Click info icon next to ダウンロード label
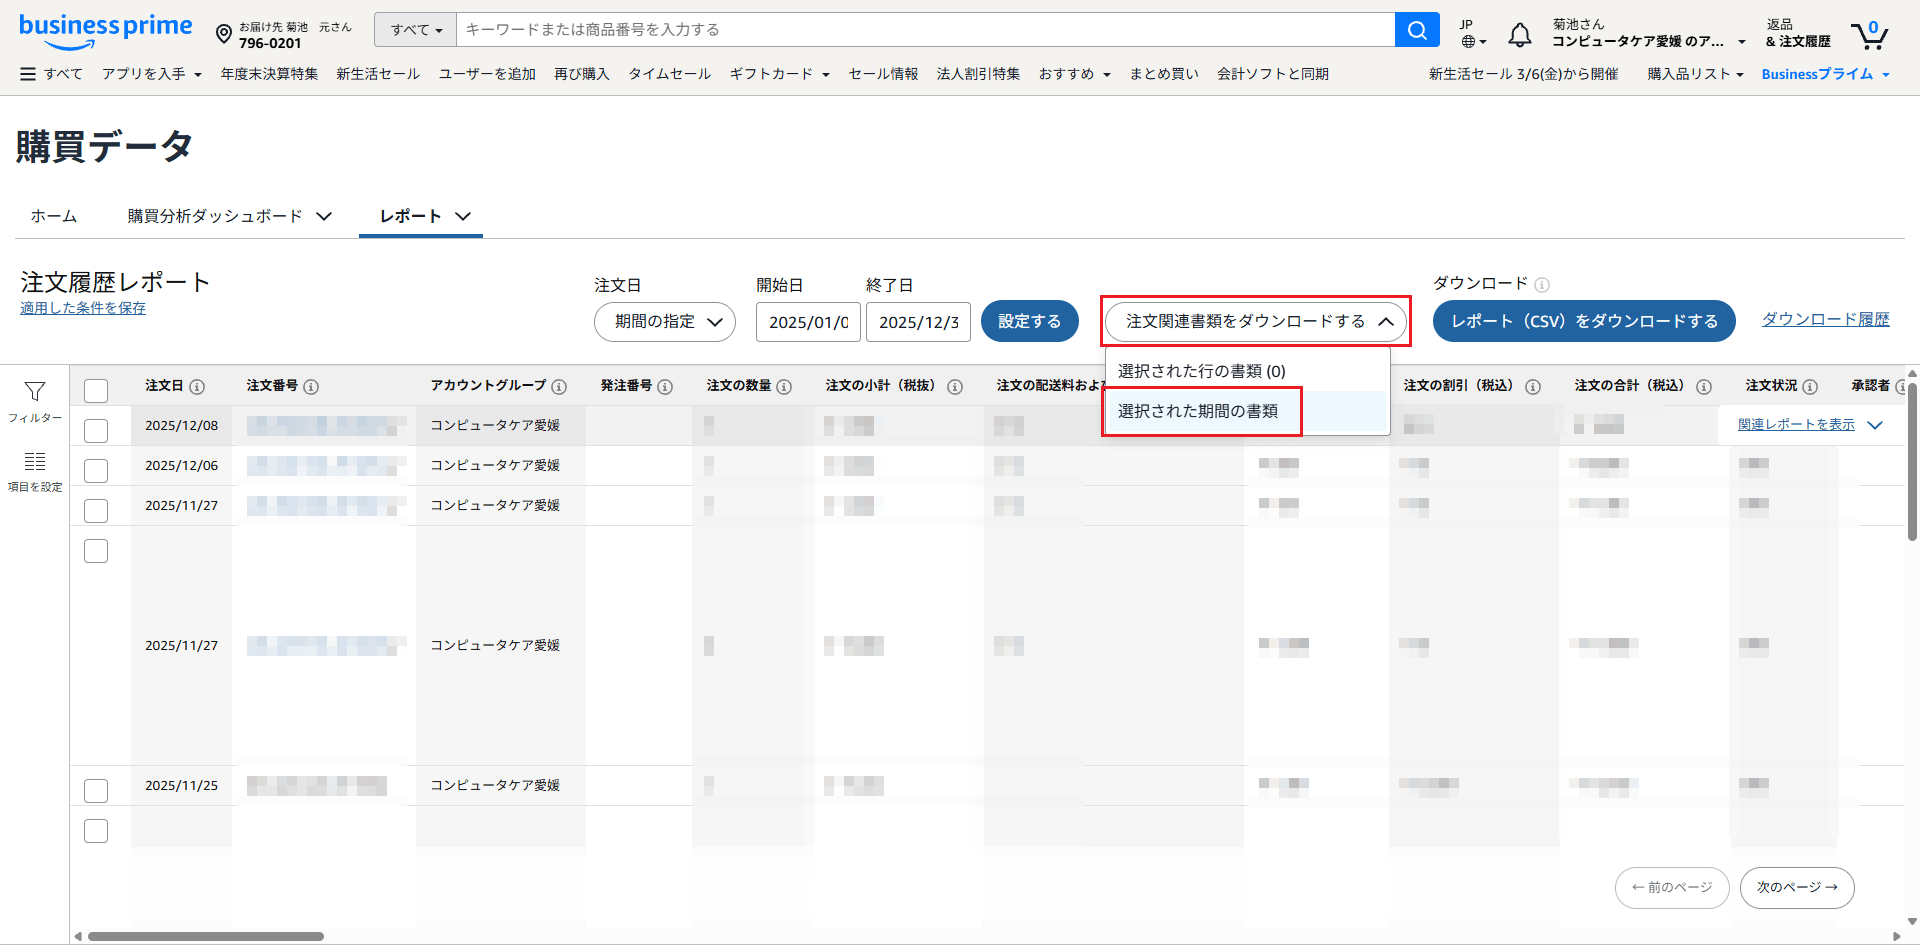Screen dimensions: 1920x945 (x=1542, y=285)
